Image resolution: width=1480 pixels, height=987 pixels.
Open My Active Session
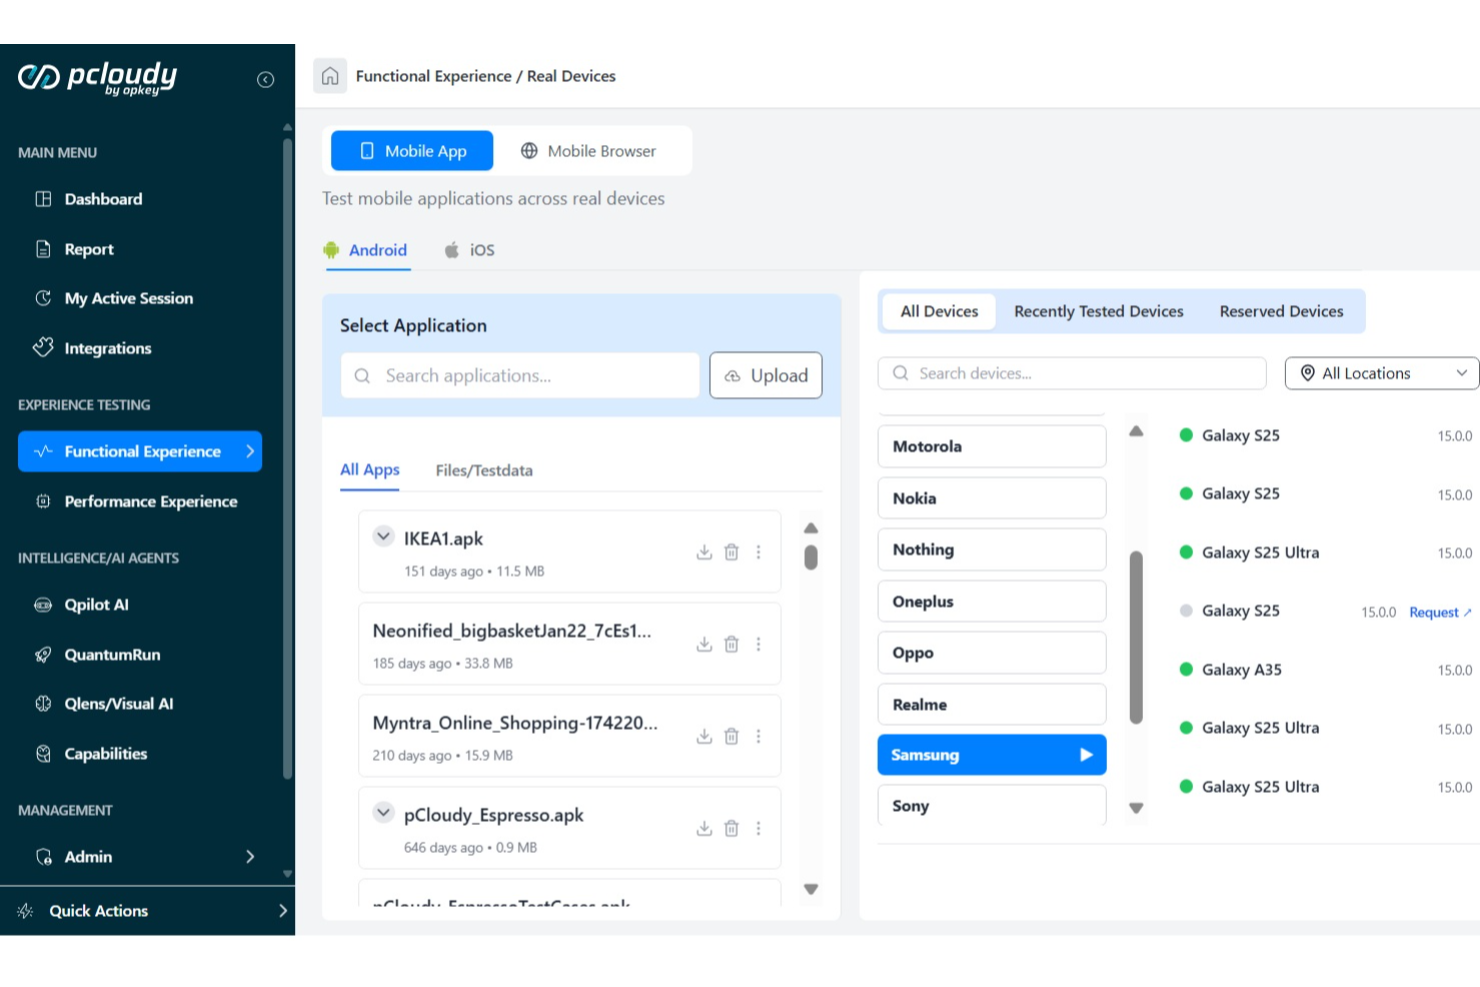(x=128, y=298)
